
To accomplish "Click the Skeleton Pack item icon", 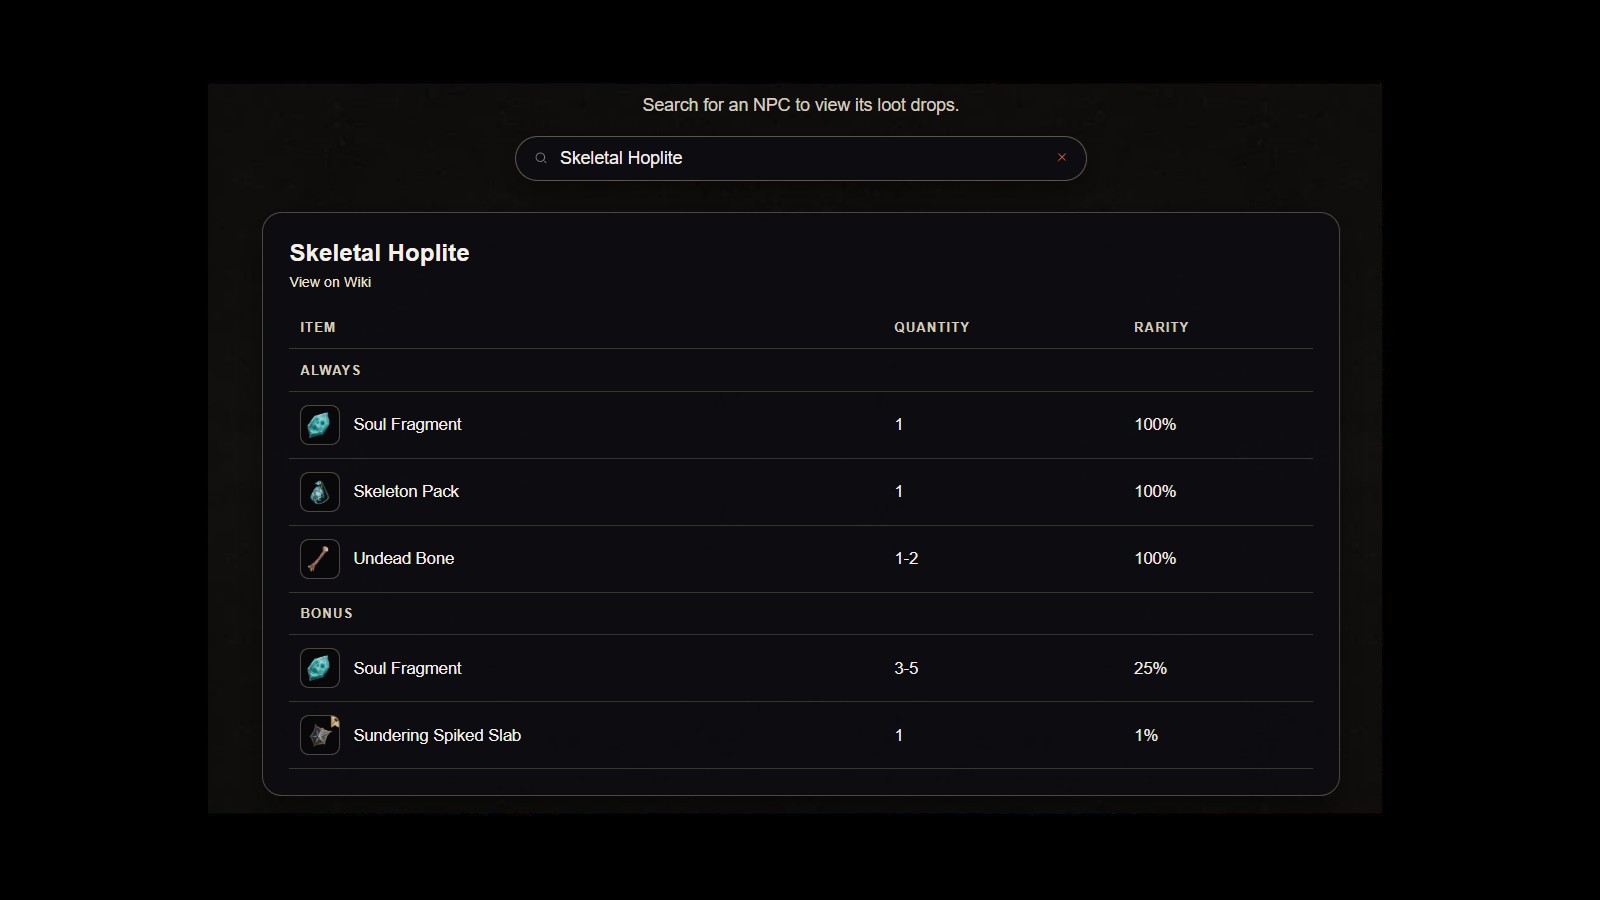I will coord(320,492).
